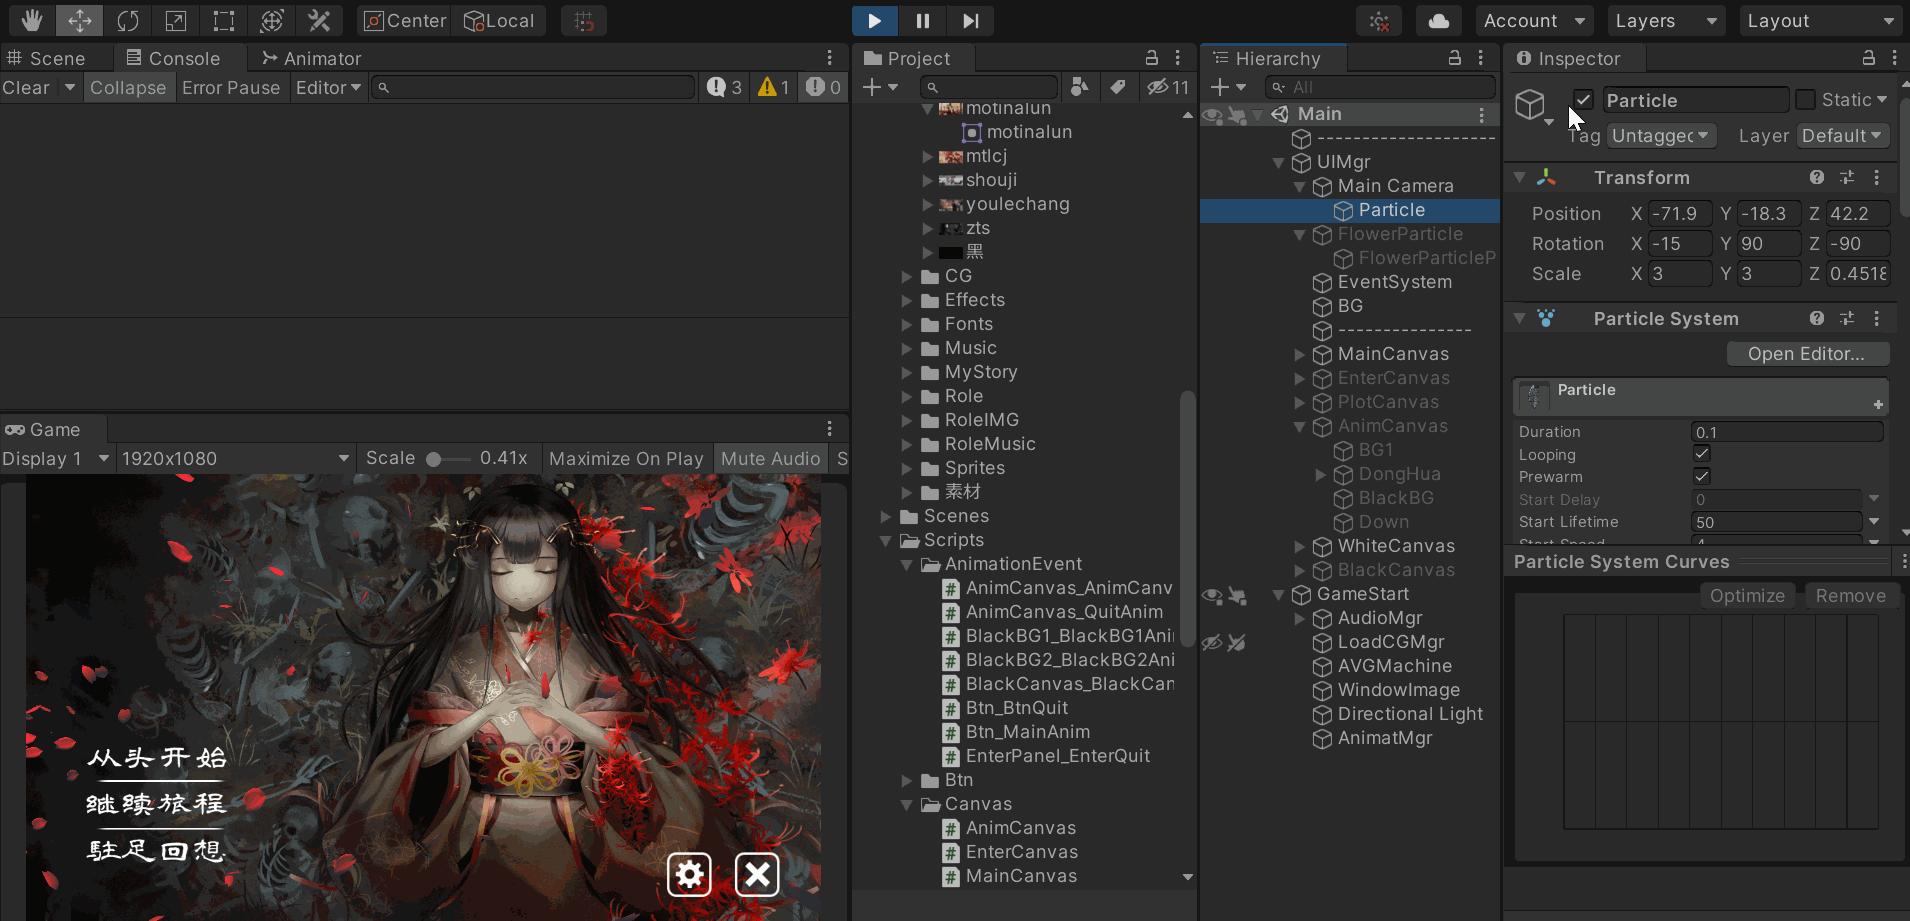Viewport: 1910px width, 921px height.
Task: Select the Rotate tool in toolbar
Action: [128, 20]
